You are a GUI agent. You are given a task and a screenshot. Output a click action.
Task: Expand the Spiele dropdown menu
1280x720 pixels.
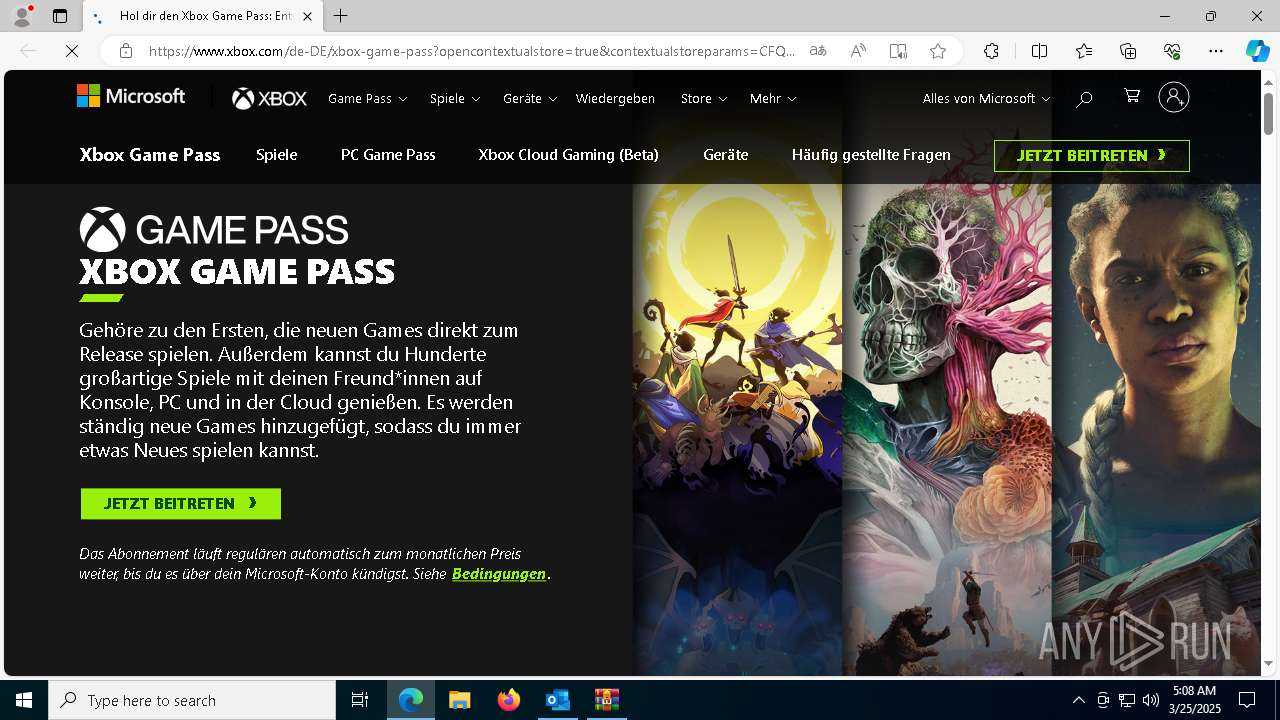(455, 98)
